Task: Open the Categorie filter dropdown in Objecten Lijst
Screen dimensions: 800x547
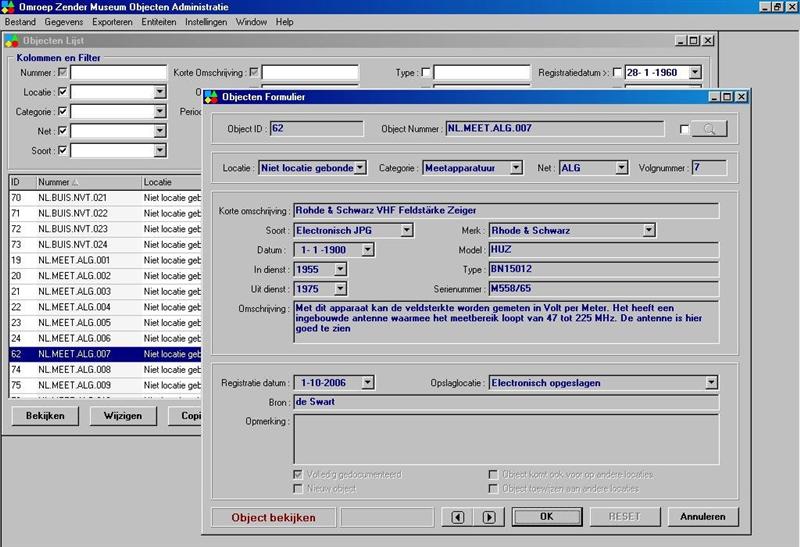Action: pos(160,111)
